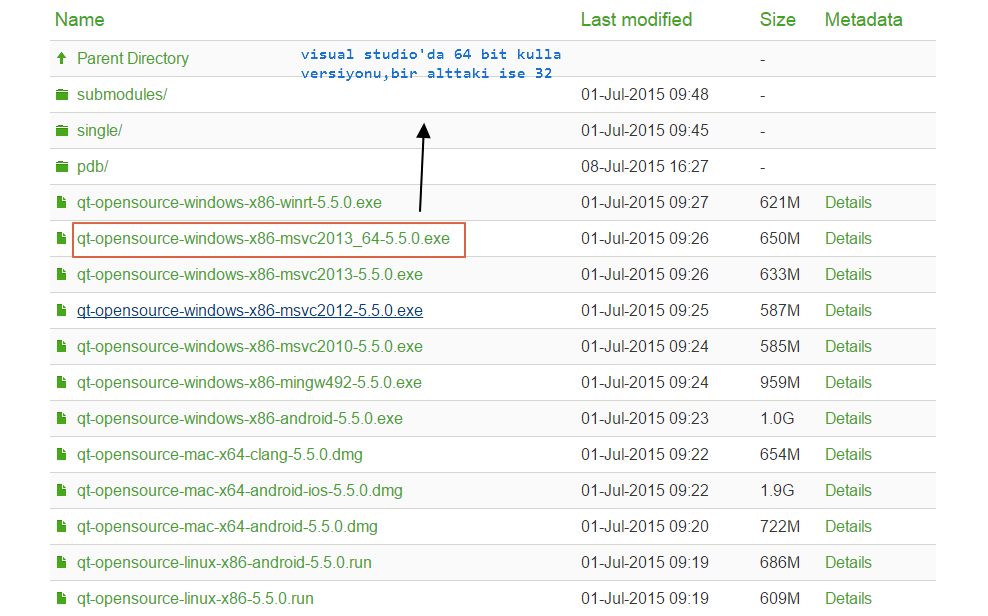Click the pdb folder icon
The image size is (988, 616).
[x=62, y=166]
